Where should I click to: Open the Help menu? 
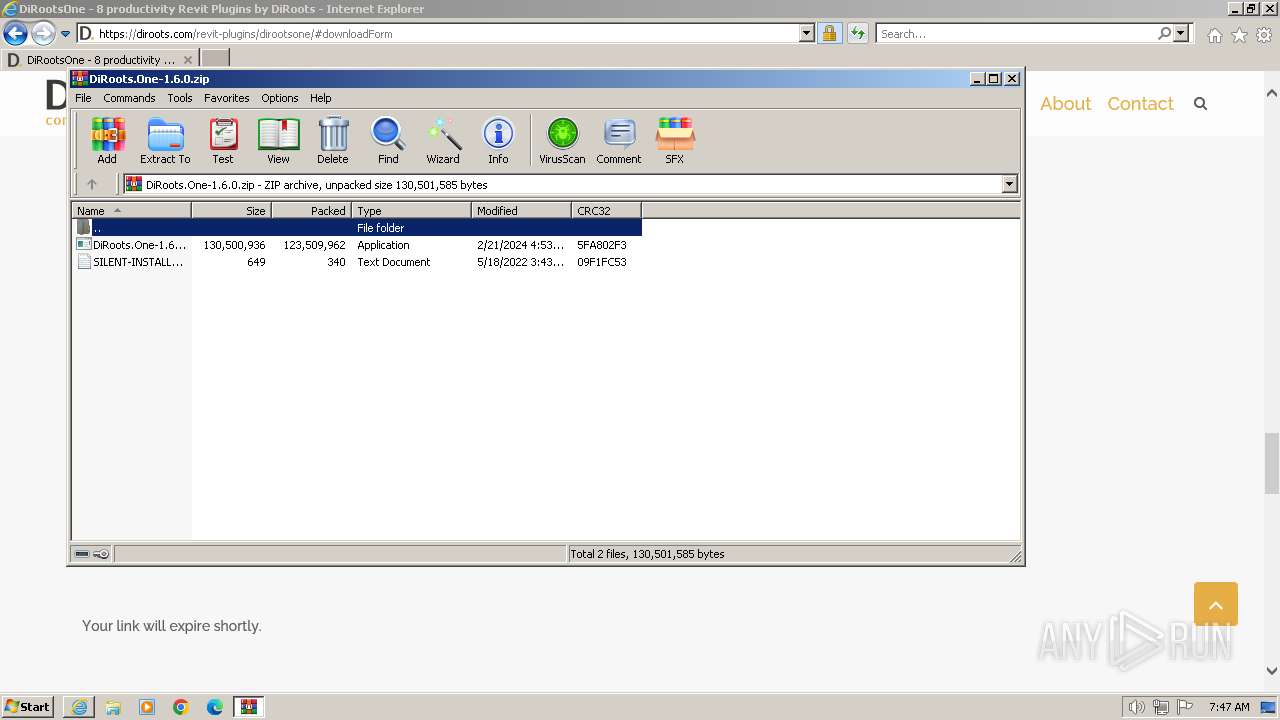320,98
